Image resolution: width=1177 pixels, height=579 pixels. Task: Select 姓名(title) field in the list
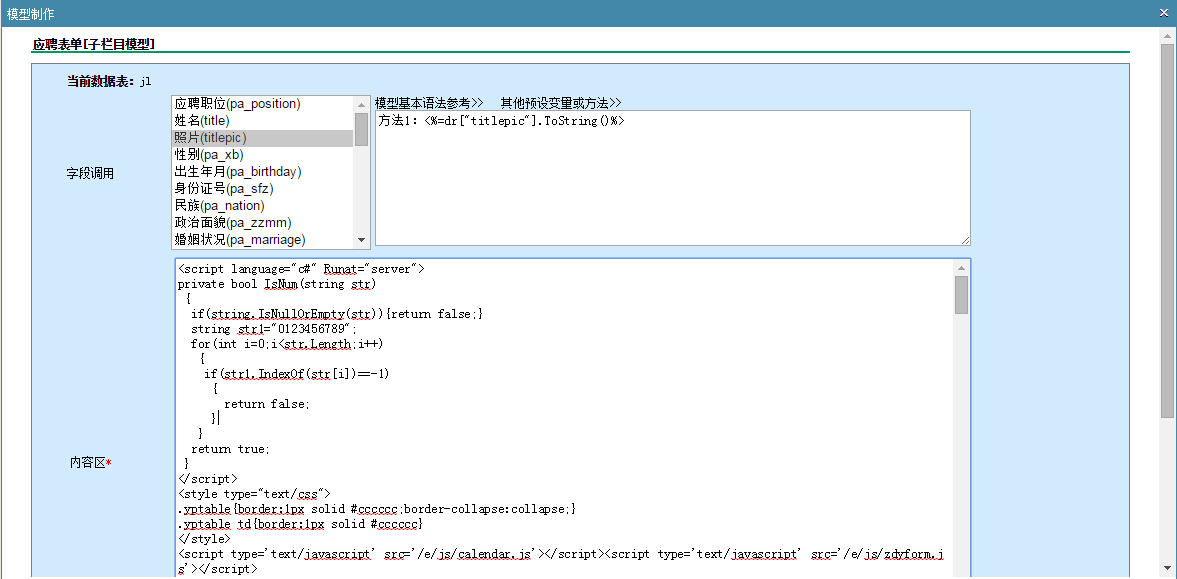(x=202, y=121)
